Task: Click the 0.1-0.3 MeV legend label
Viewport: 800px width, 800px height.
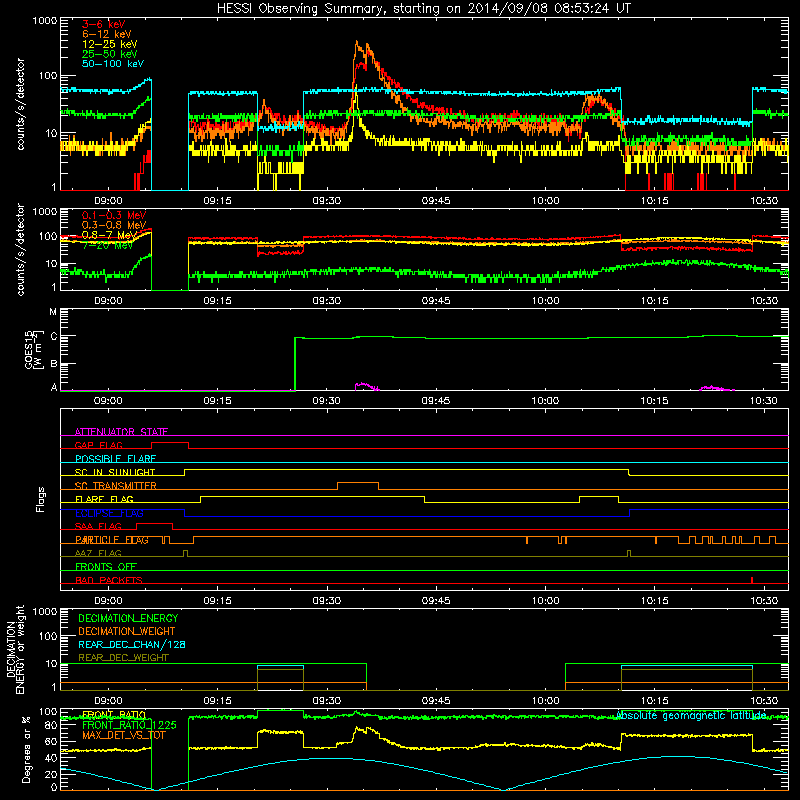Action: 114,216
